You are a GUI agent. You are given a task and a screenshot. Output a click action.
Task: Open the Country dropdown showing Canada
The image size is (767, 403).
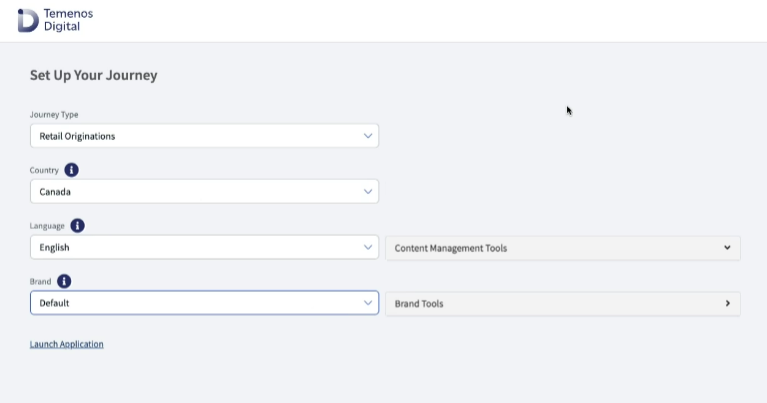(x=200, y=191)
